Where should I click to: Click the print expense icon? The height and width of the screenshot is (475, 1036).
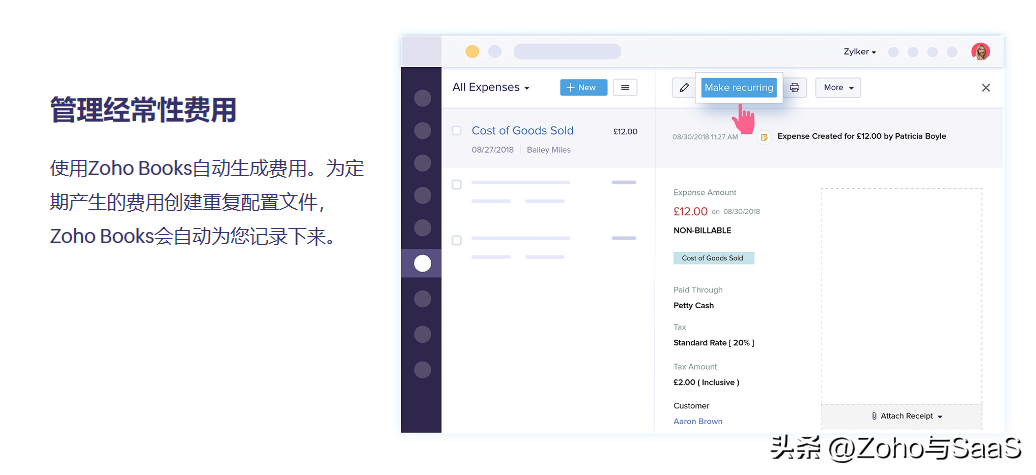(795, 88)
